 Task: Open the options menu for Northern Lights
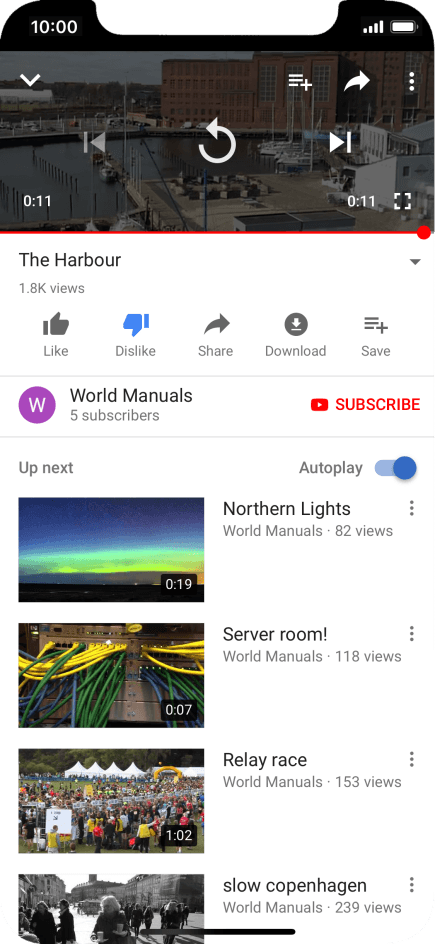412,508
